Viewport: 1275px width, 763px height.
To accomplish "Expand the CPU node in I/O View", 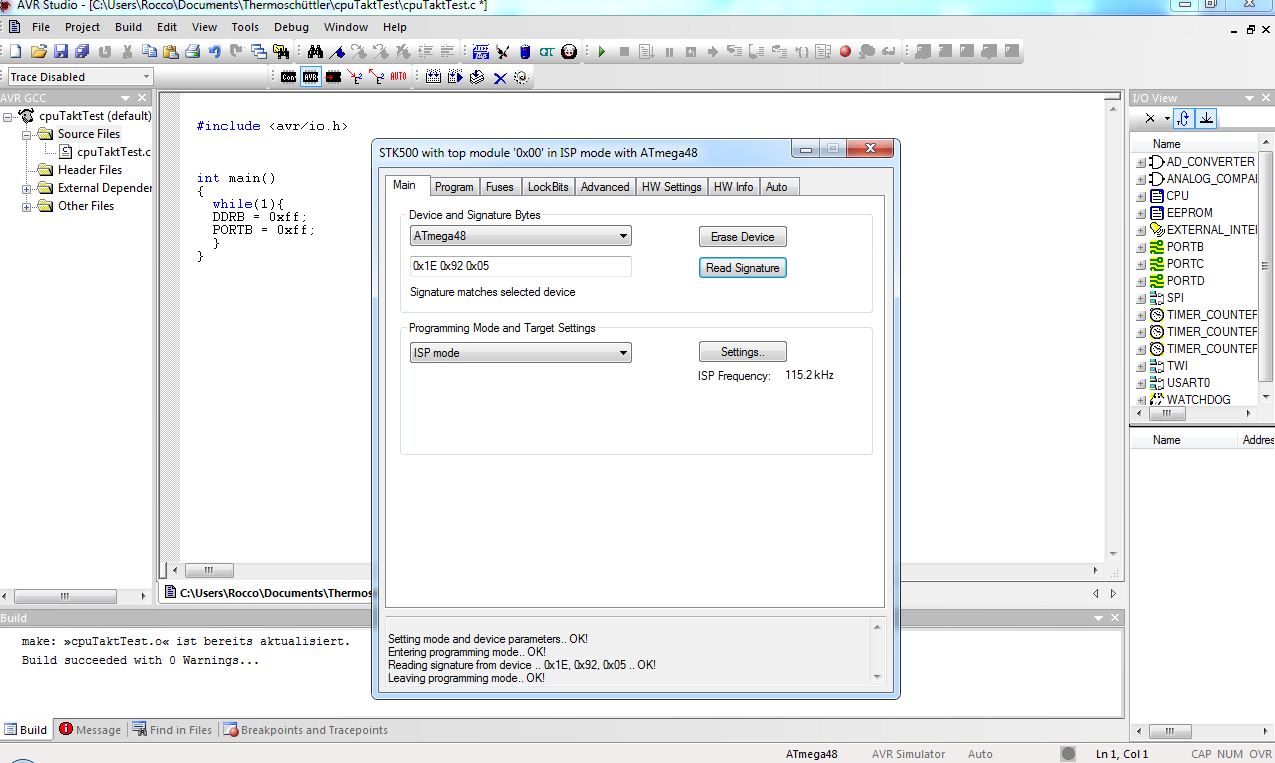I will pos(1141,196).
